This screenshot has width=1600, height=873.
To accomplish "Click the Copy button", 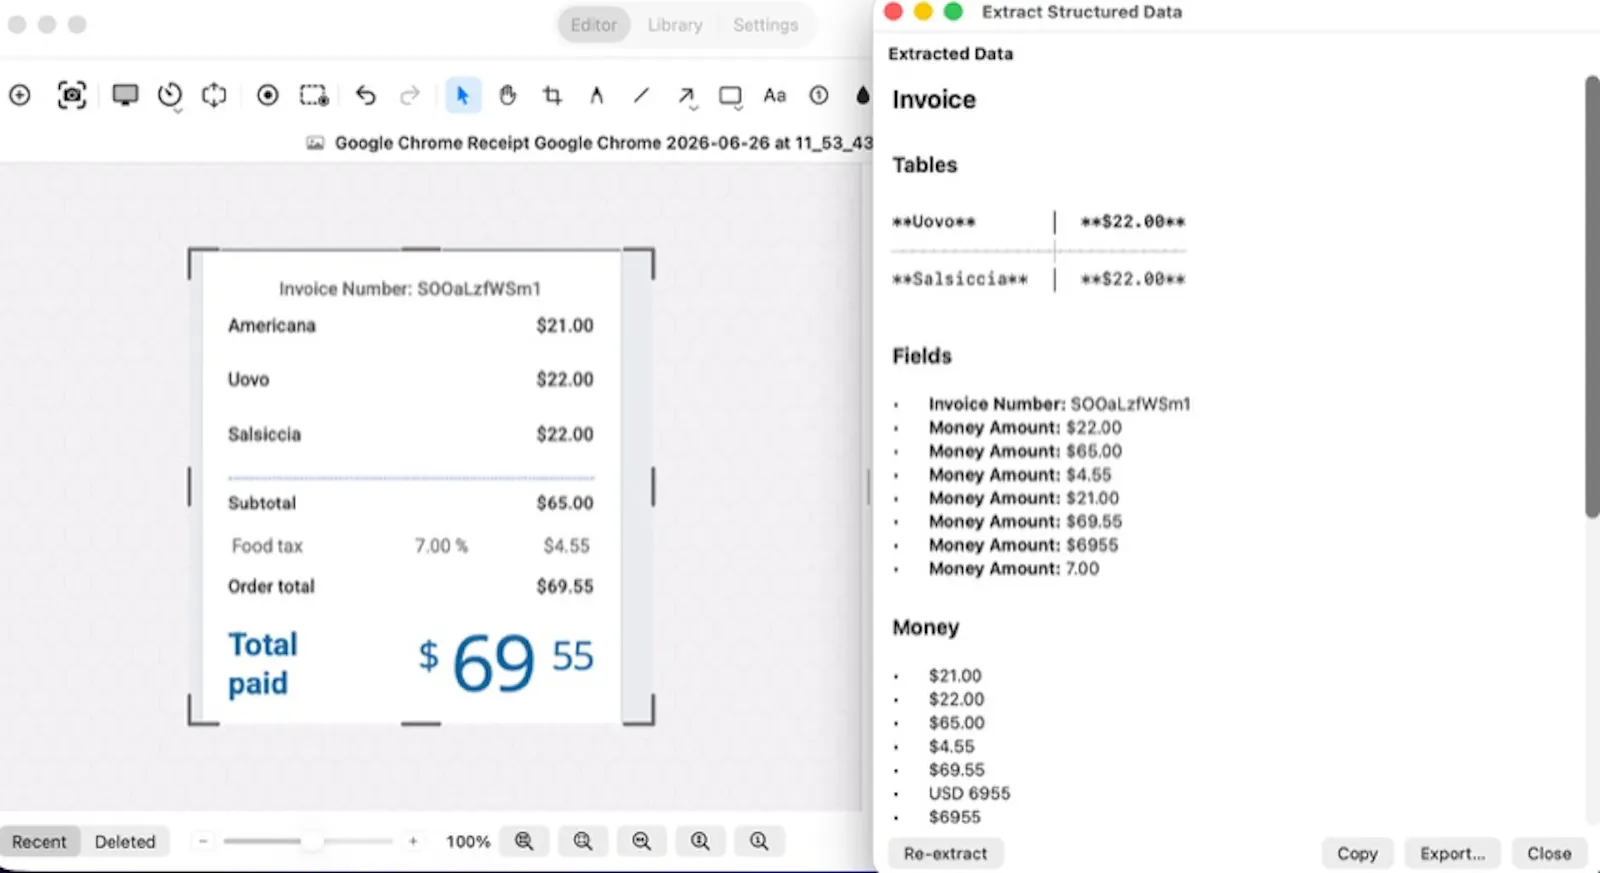I will pyautogui.click(x=1357, y=854).
